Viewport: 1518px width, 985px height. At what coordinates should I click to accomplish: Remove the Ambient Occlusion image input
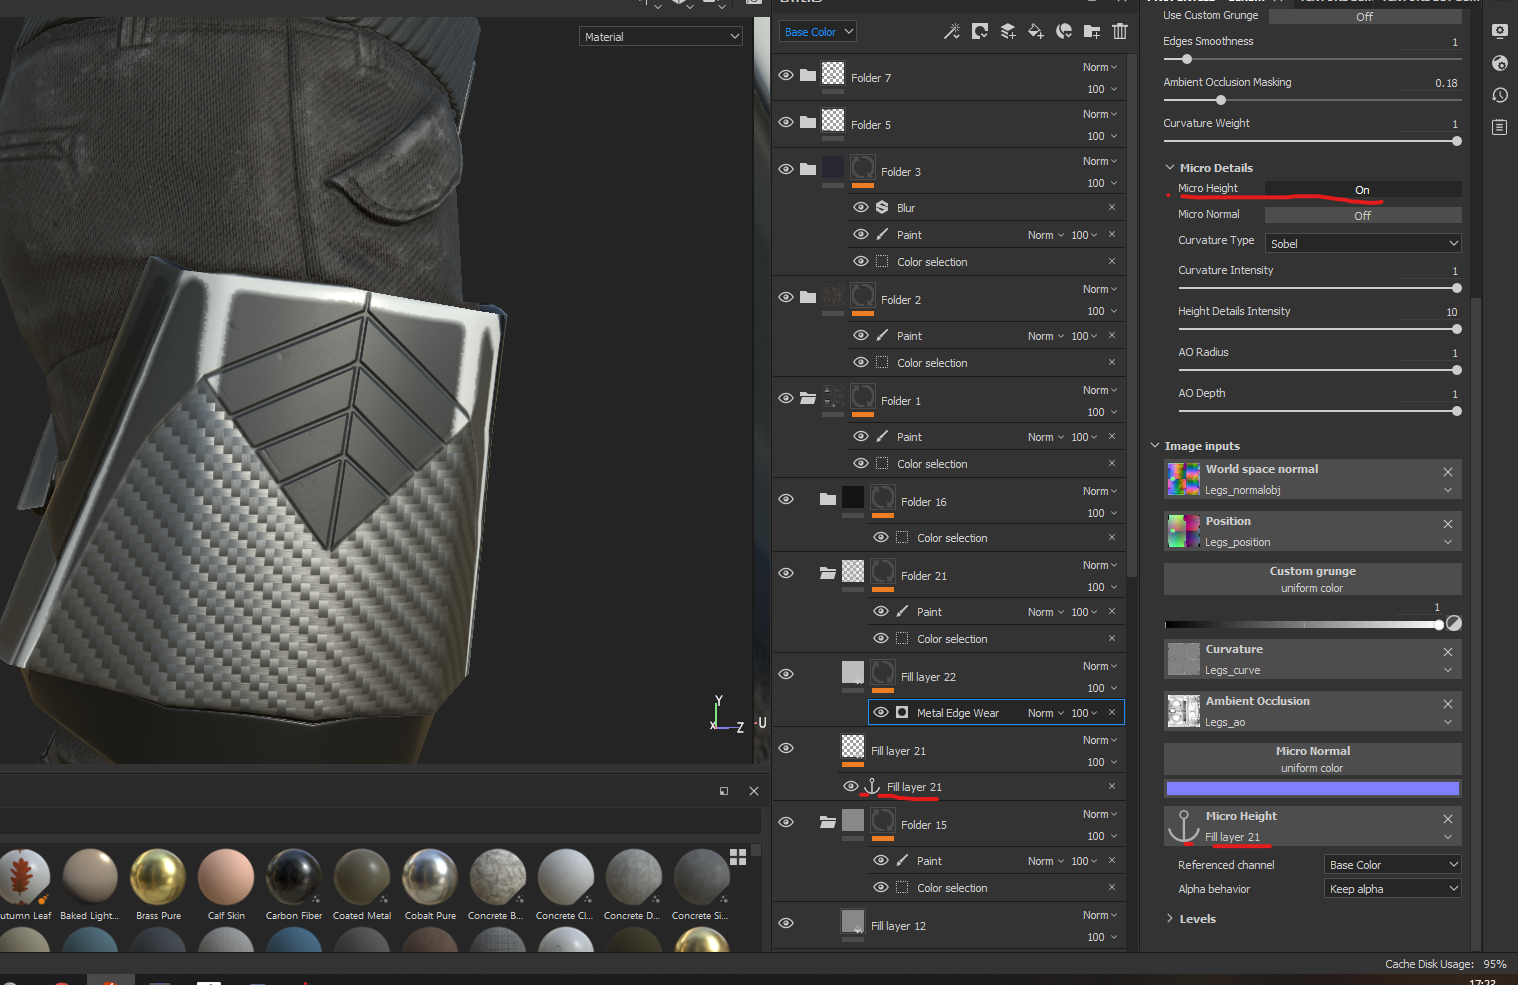tap(1447, 704)
